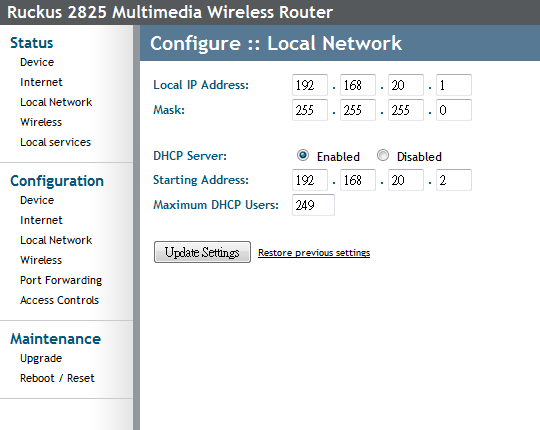Click the Status section heading

point(32,43)
